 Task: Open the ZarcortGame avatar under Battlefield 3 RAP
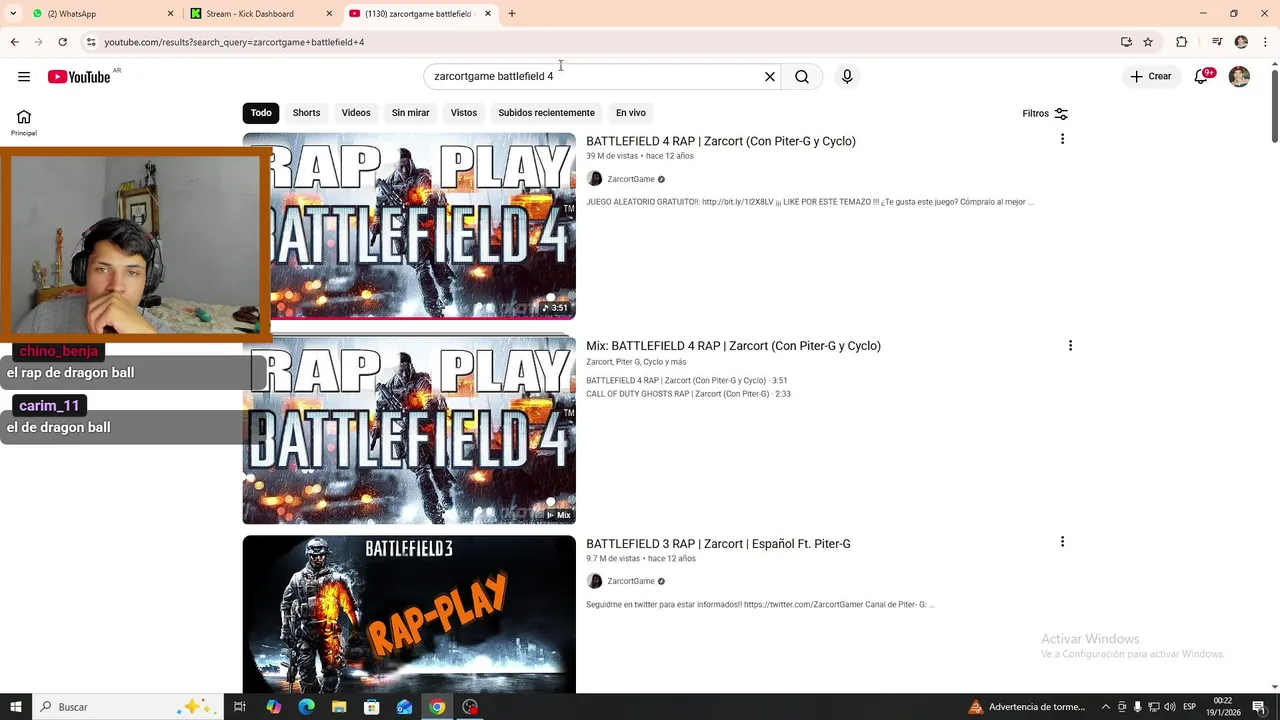[x=594, y=581]
